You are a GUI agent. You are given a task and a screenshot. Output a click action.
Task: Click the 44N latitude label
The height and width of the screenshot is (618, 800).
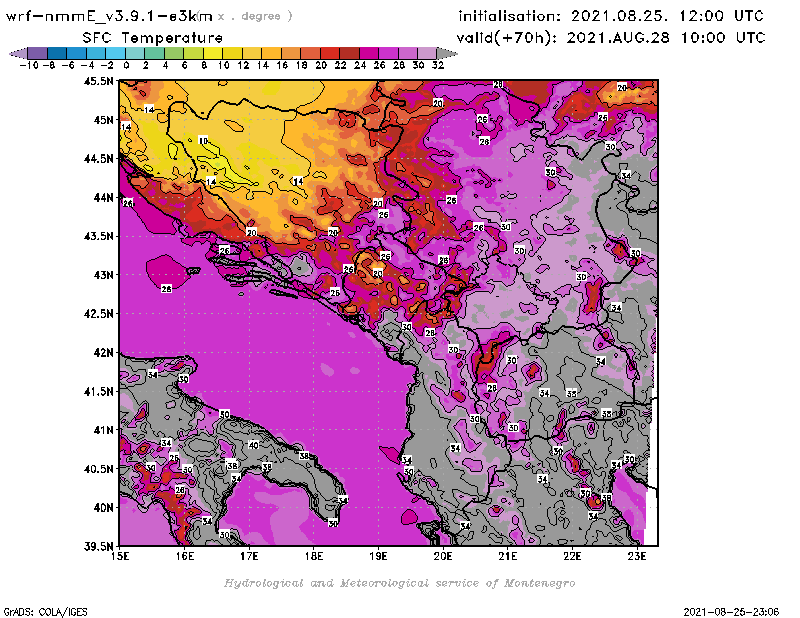click(x=103, y=197)
